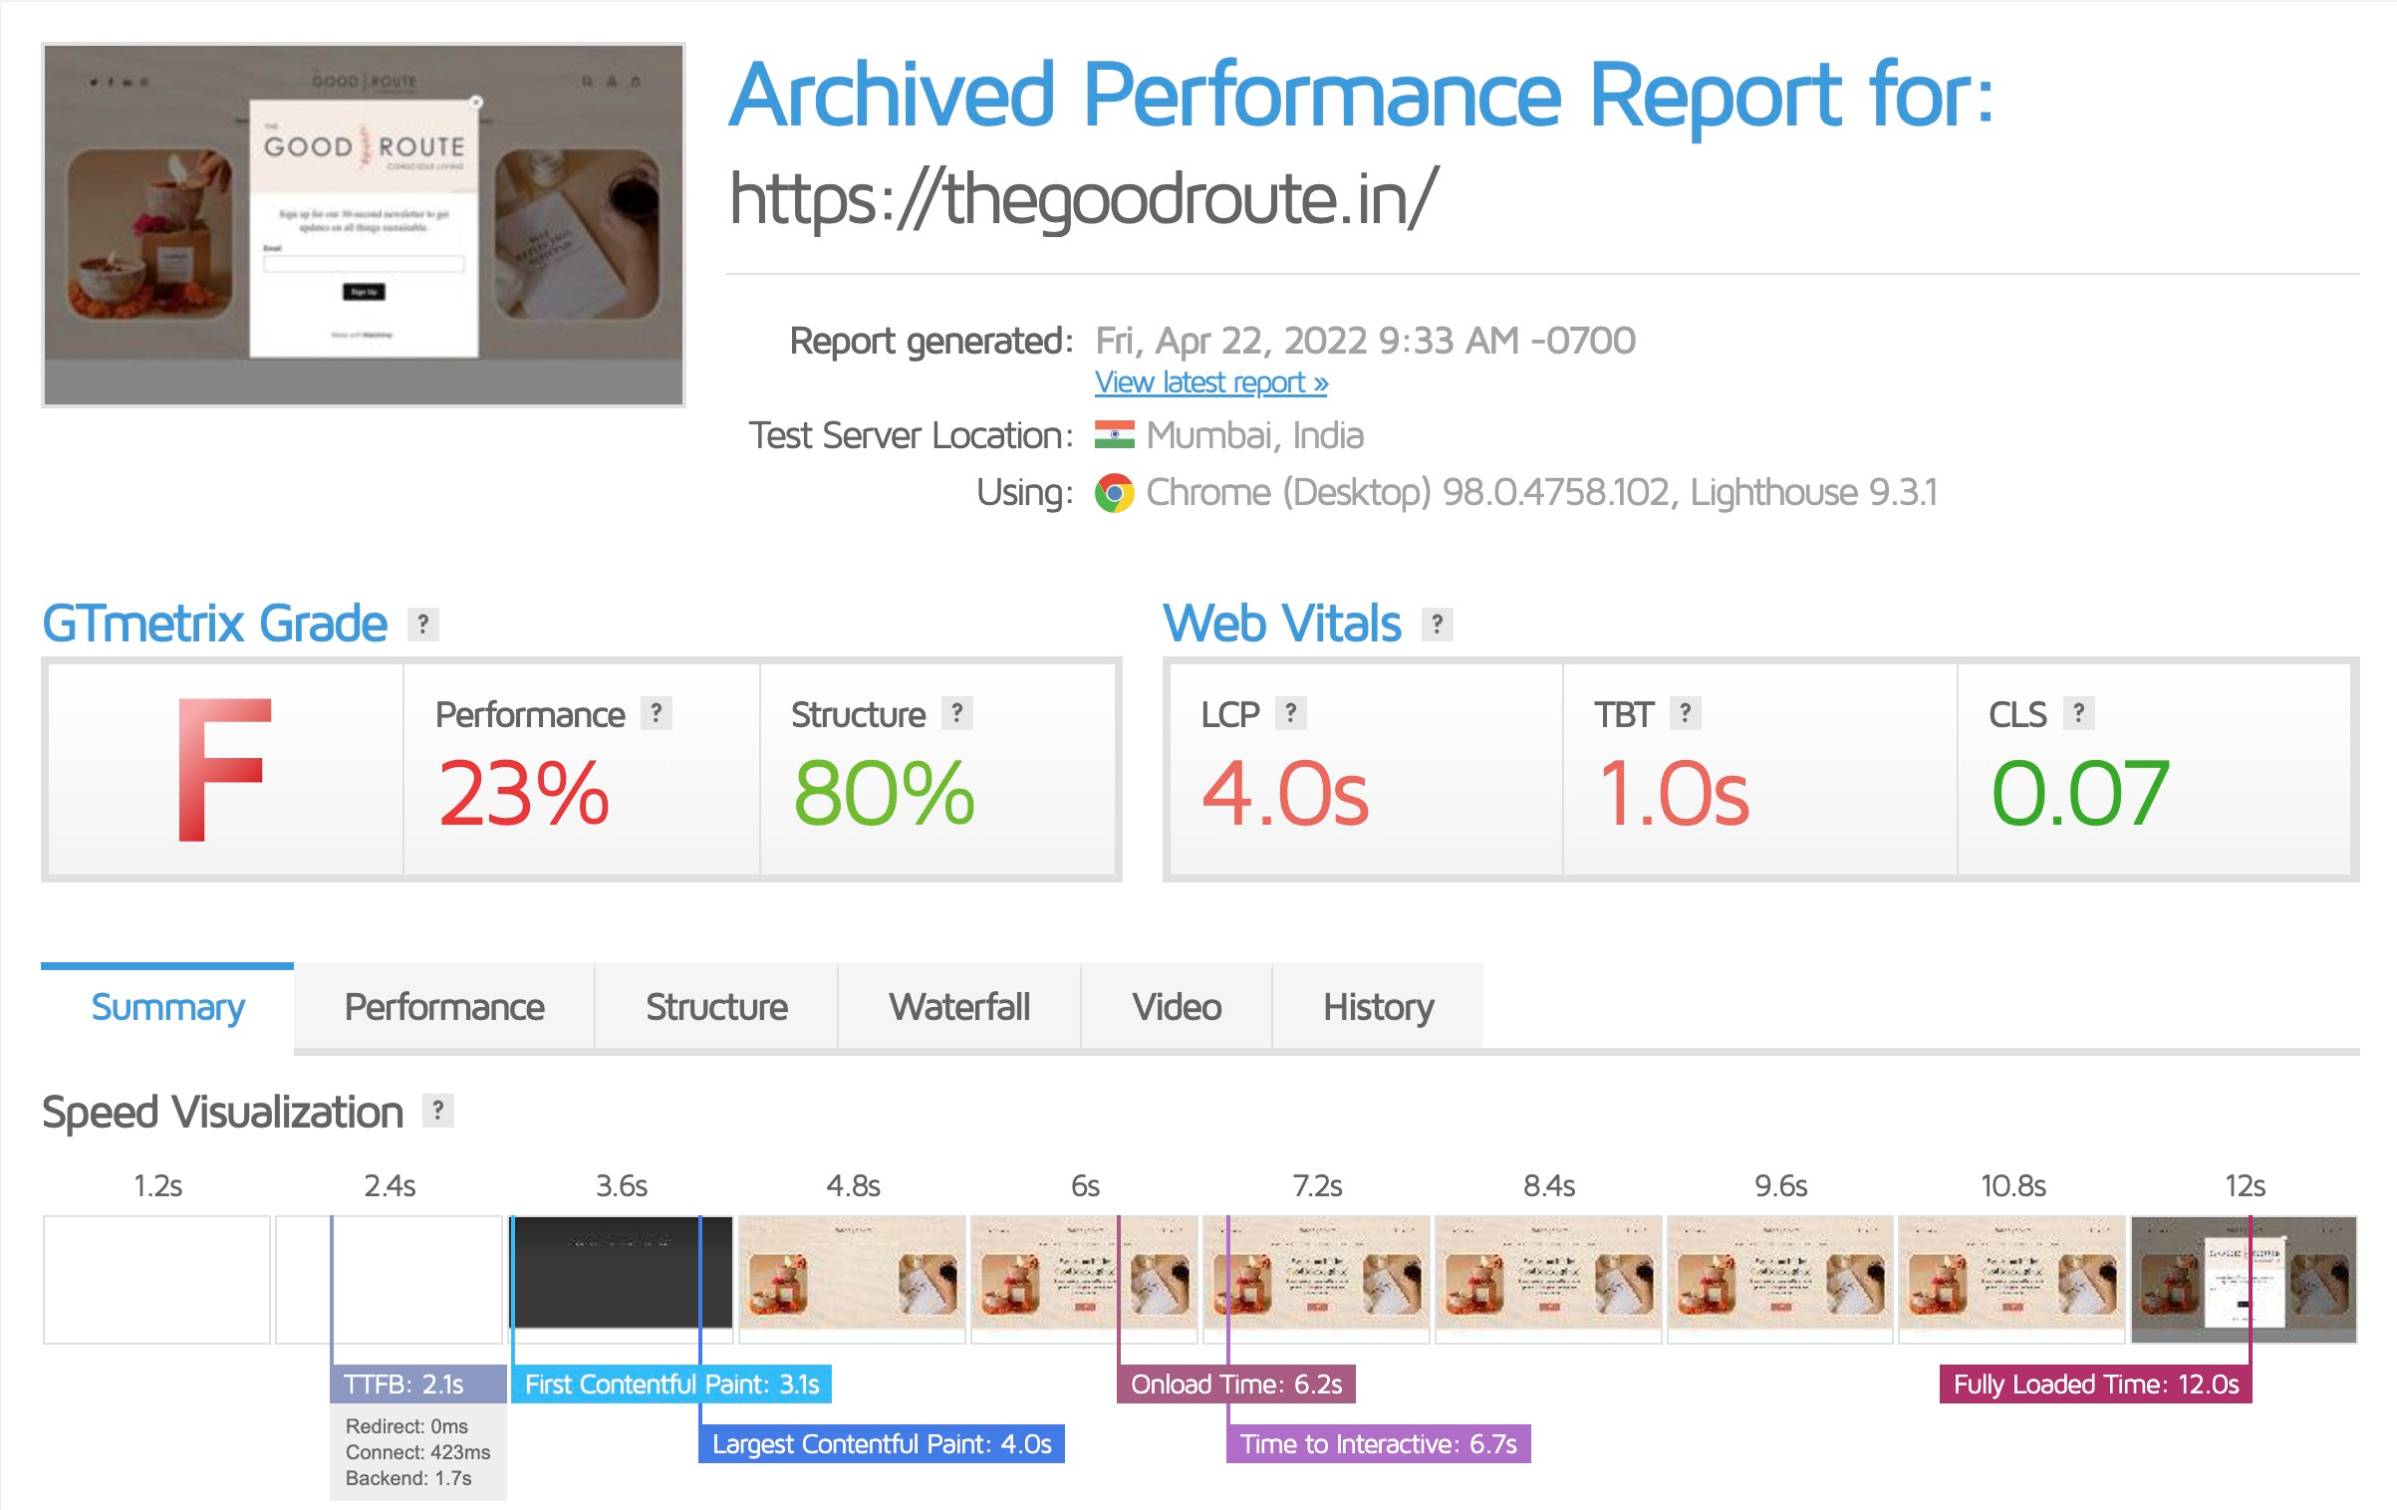Click the CLS question mark icon

2078,714
